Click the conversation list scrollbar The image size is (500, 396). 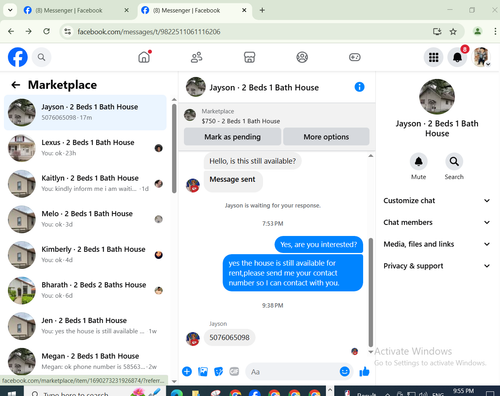[174, 148]
